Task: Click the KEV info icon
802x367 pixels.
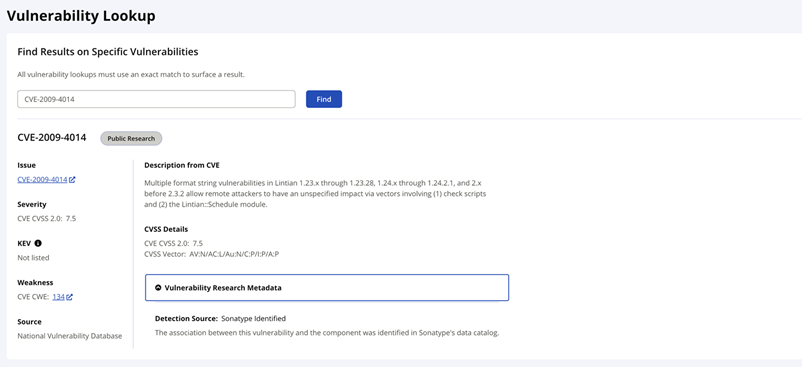Action: pos(38,243)
